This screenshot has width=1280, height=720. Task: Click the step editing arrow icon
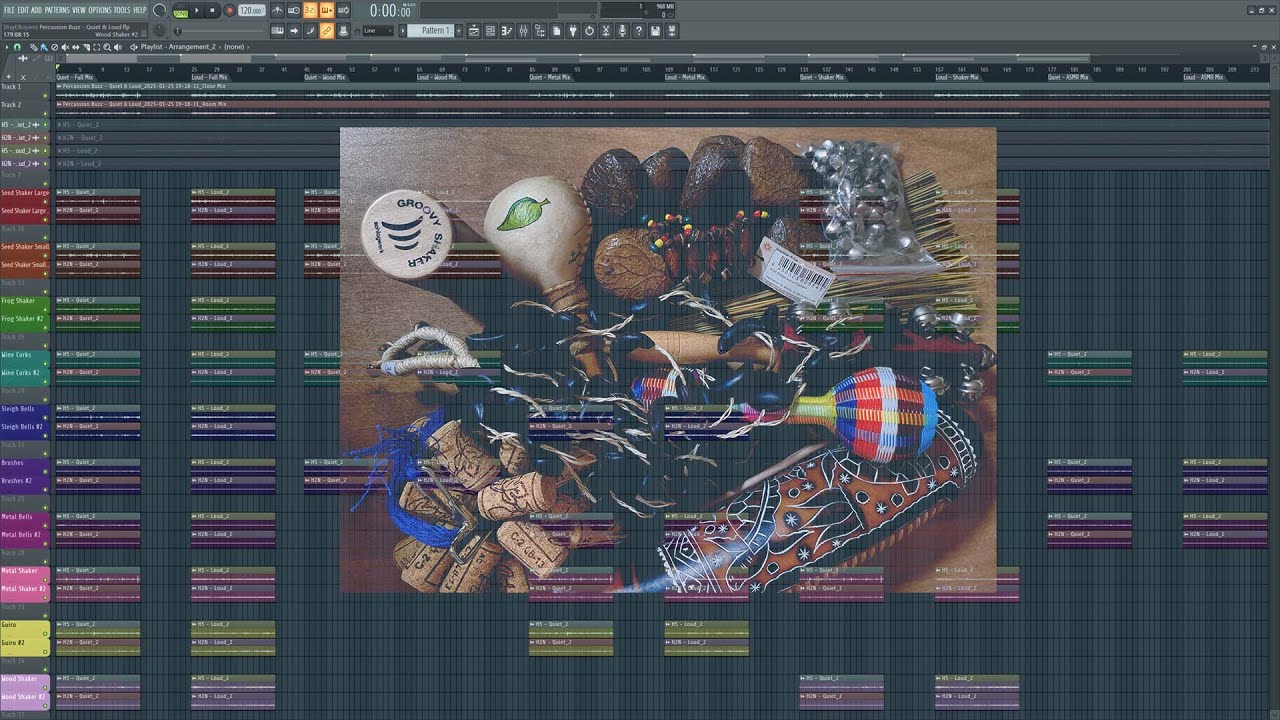[x=294, y=30]
